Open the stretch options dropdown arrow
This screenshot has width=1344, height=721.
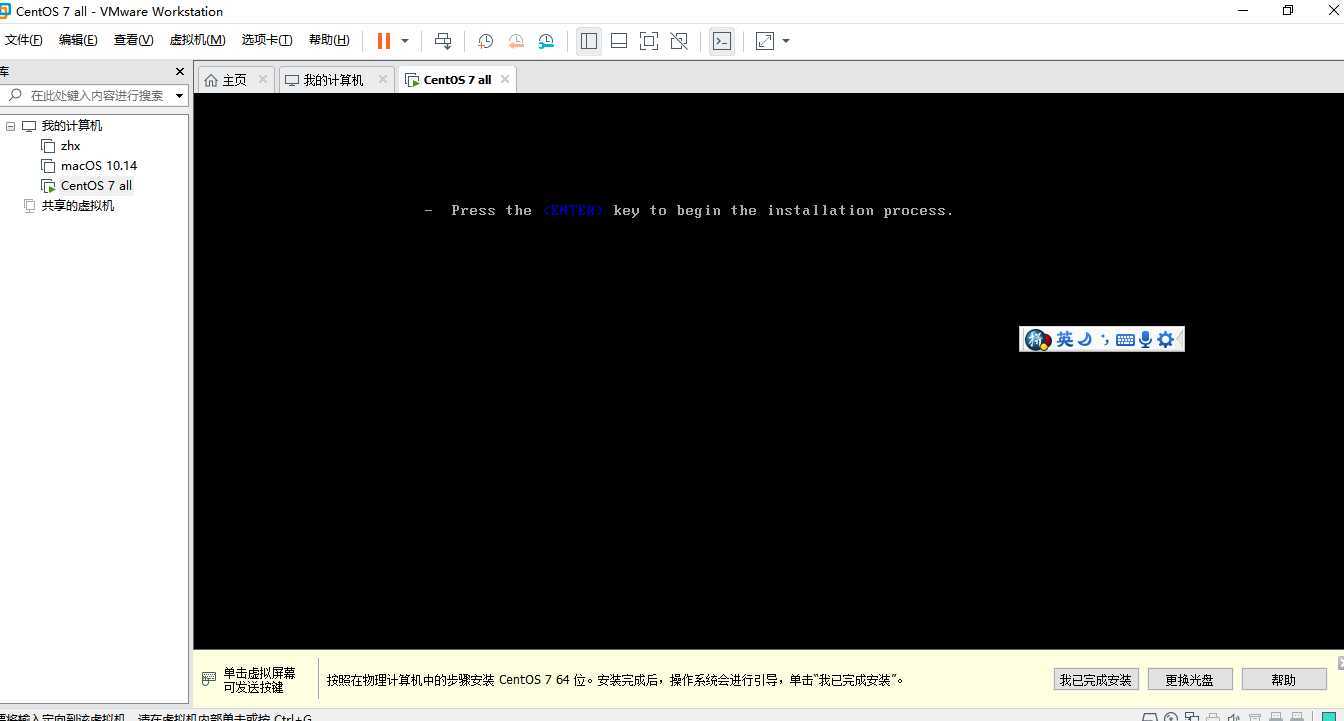click(786, 41)
